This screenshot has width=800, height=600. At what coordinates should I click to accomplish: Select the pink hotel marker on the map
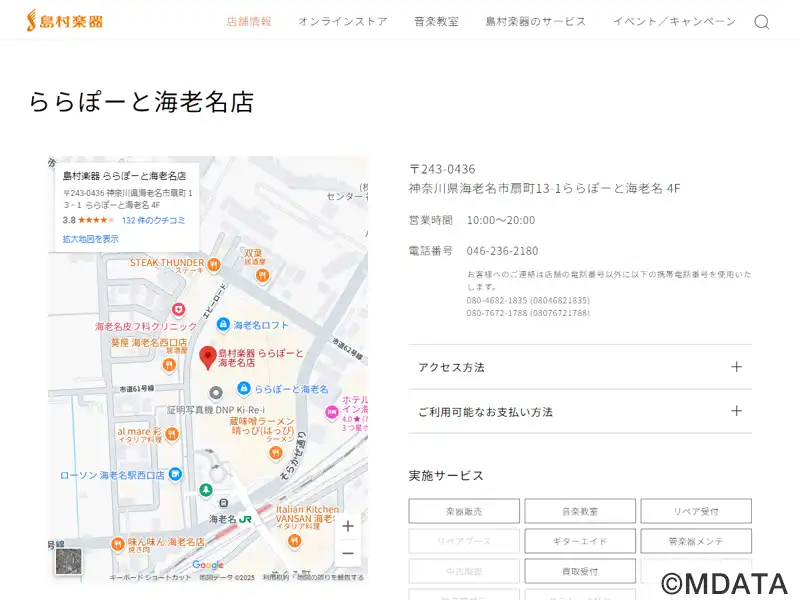(x=332, y=411)
